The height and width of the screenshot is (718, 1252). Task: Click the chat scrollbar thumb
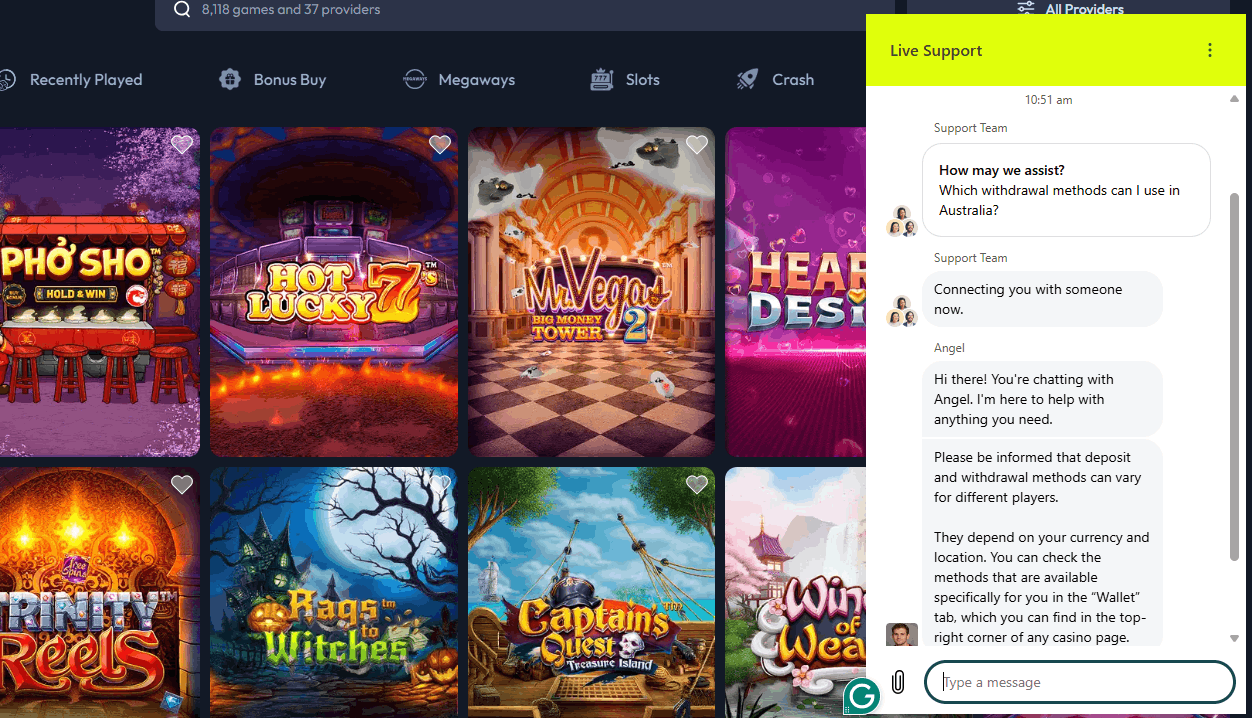click(1234, 377)
